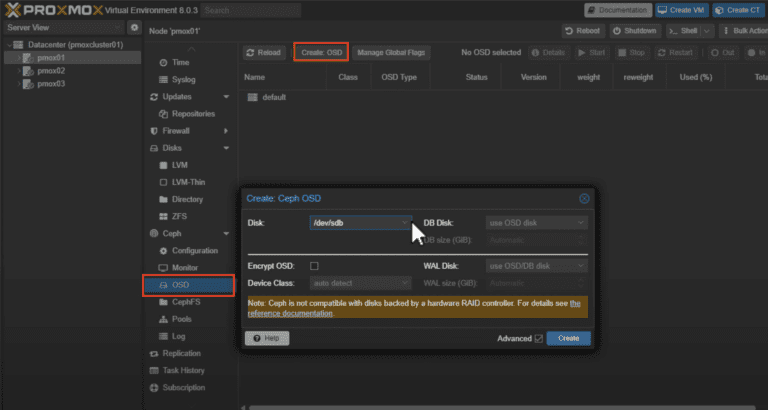Select the OSD drive icon entry
The width and height of the screenshot is (768, 410).
(164, 285)
